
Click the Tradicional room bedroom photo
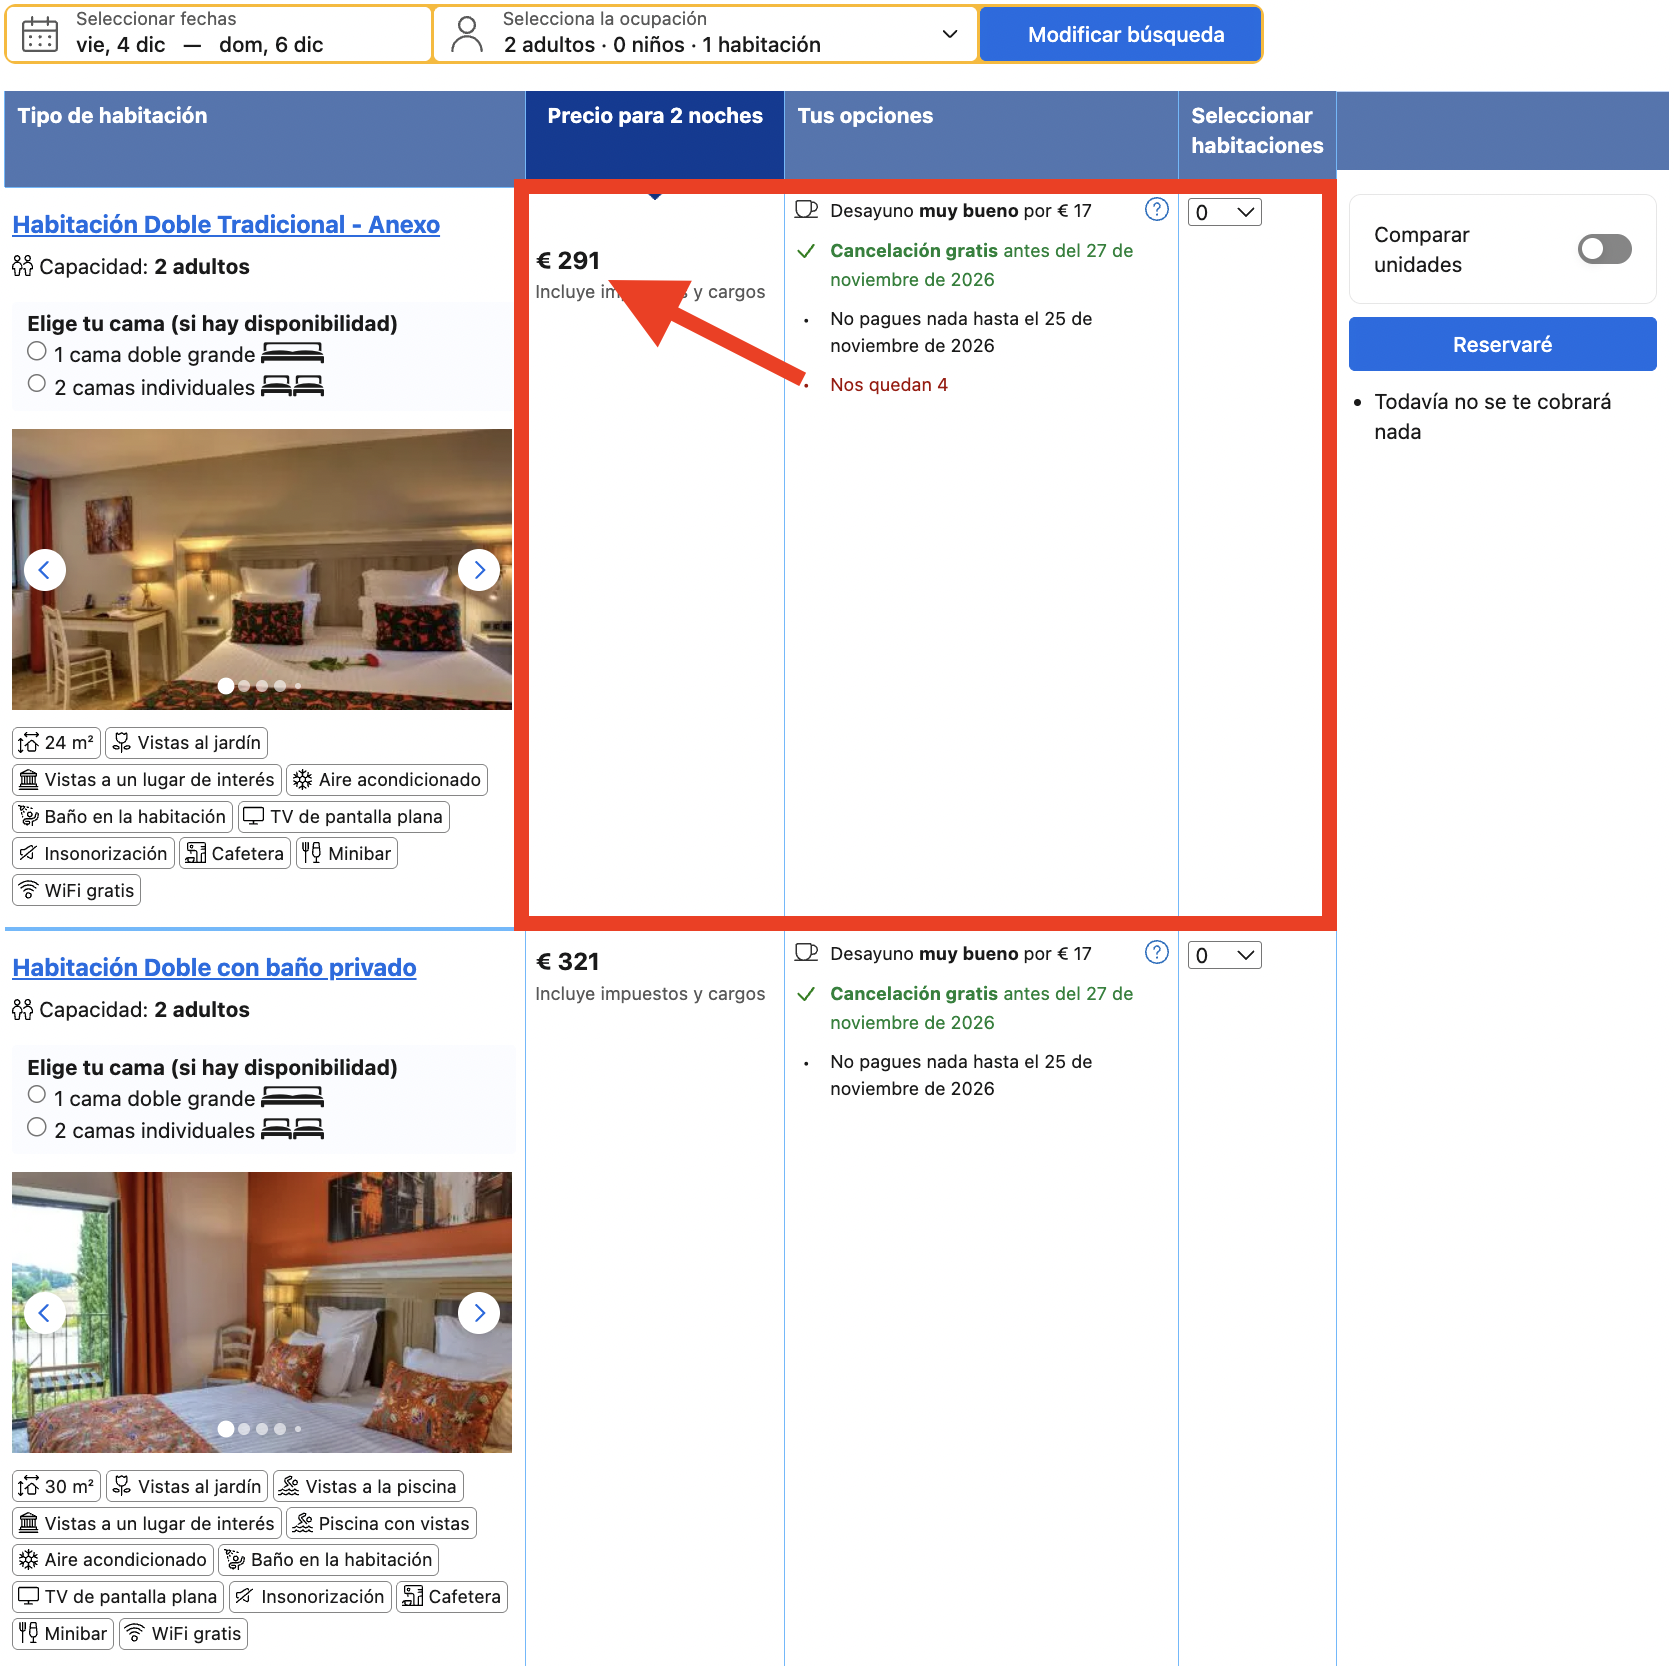click(x=262, y=570)
